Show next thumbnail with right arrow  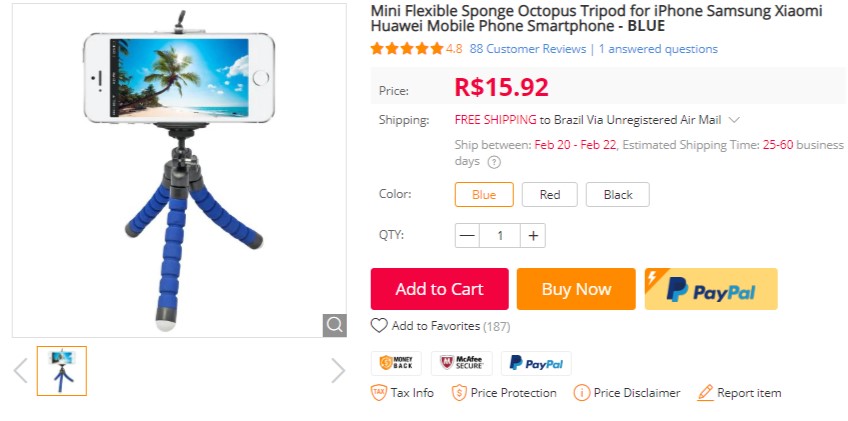point(338,371)
